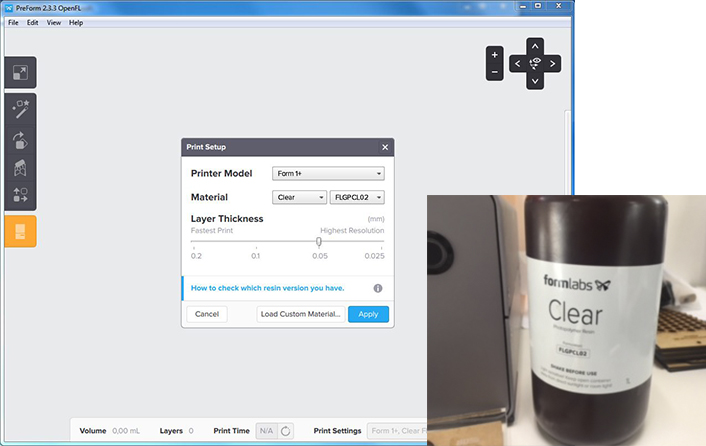
Task: Click the Volume 0.00 mL value
Action: [x=126, y=431]
